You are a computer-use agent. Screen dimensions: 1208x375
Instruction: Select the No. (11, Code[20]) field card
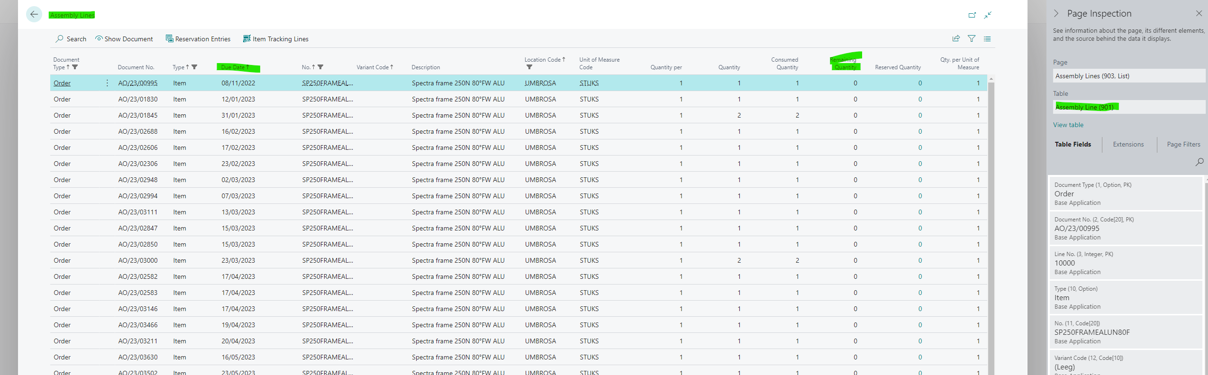click(x=1125, y=332)
